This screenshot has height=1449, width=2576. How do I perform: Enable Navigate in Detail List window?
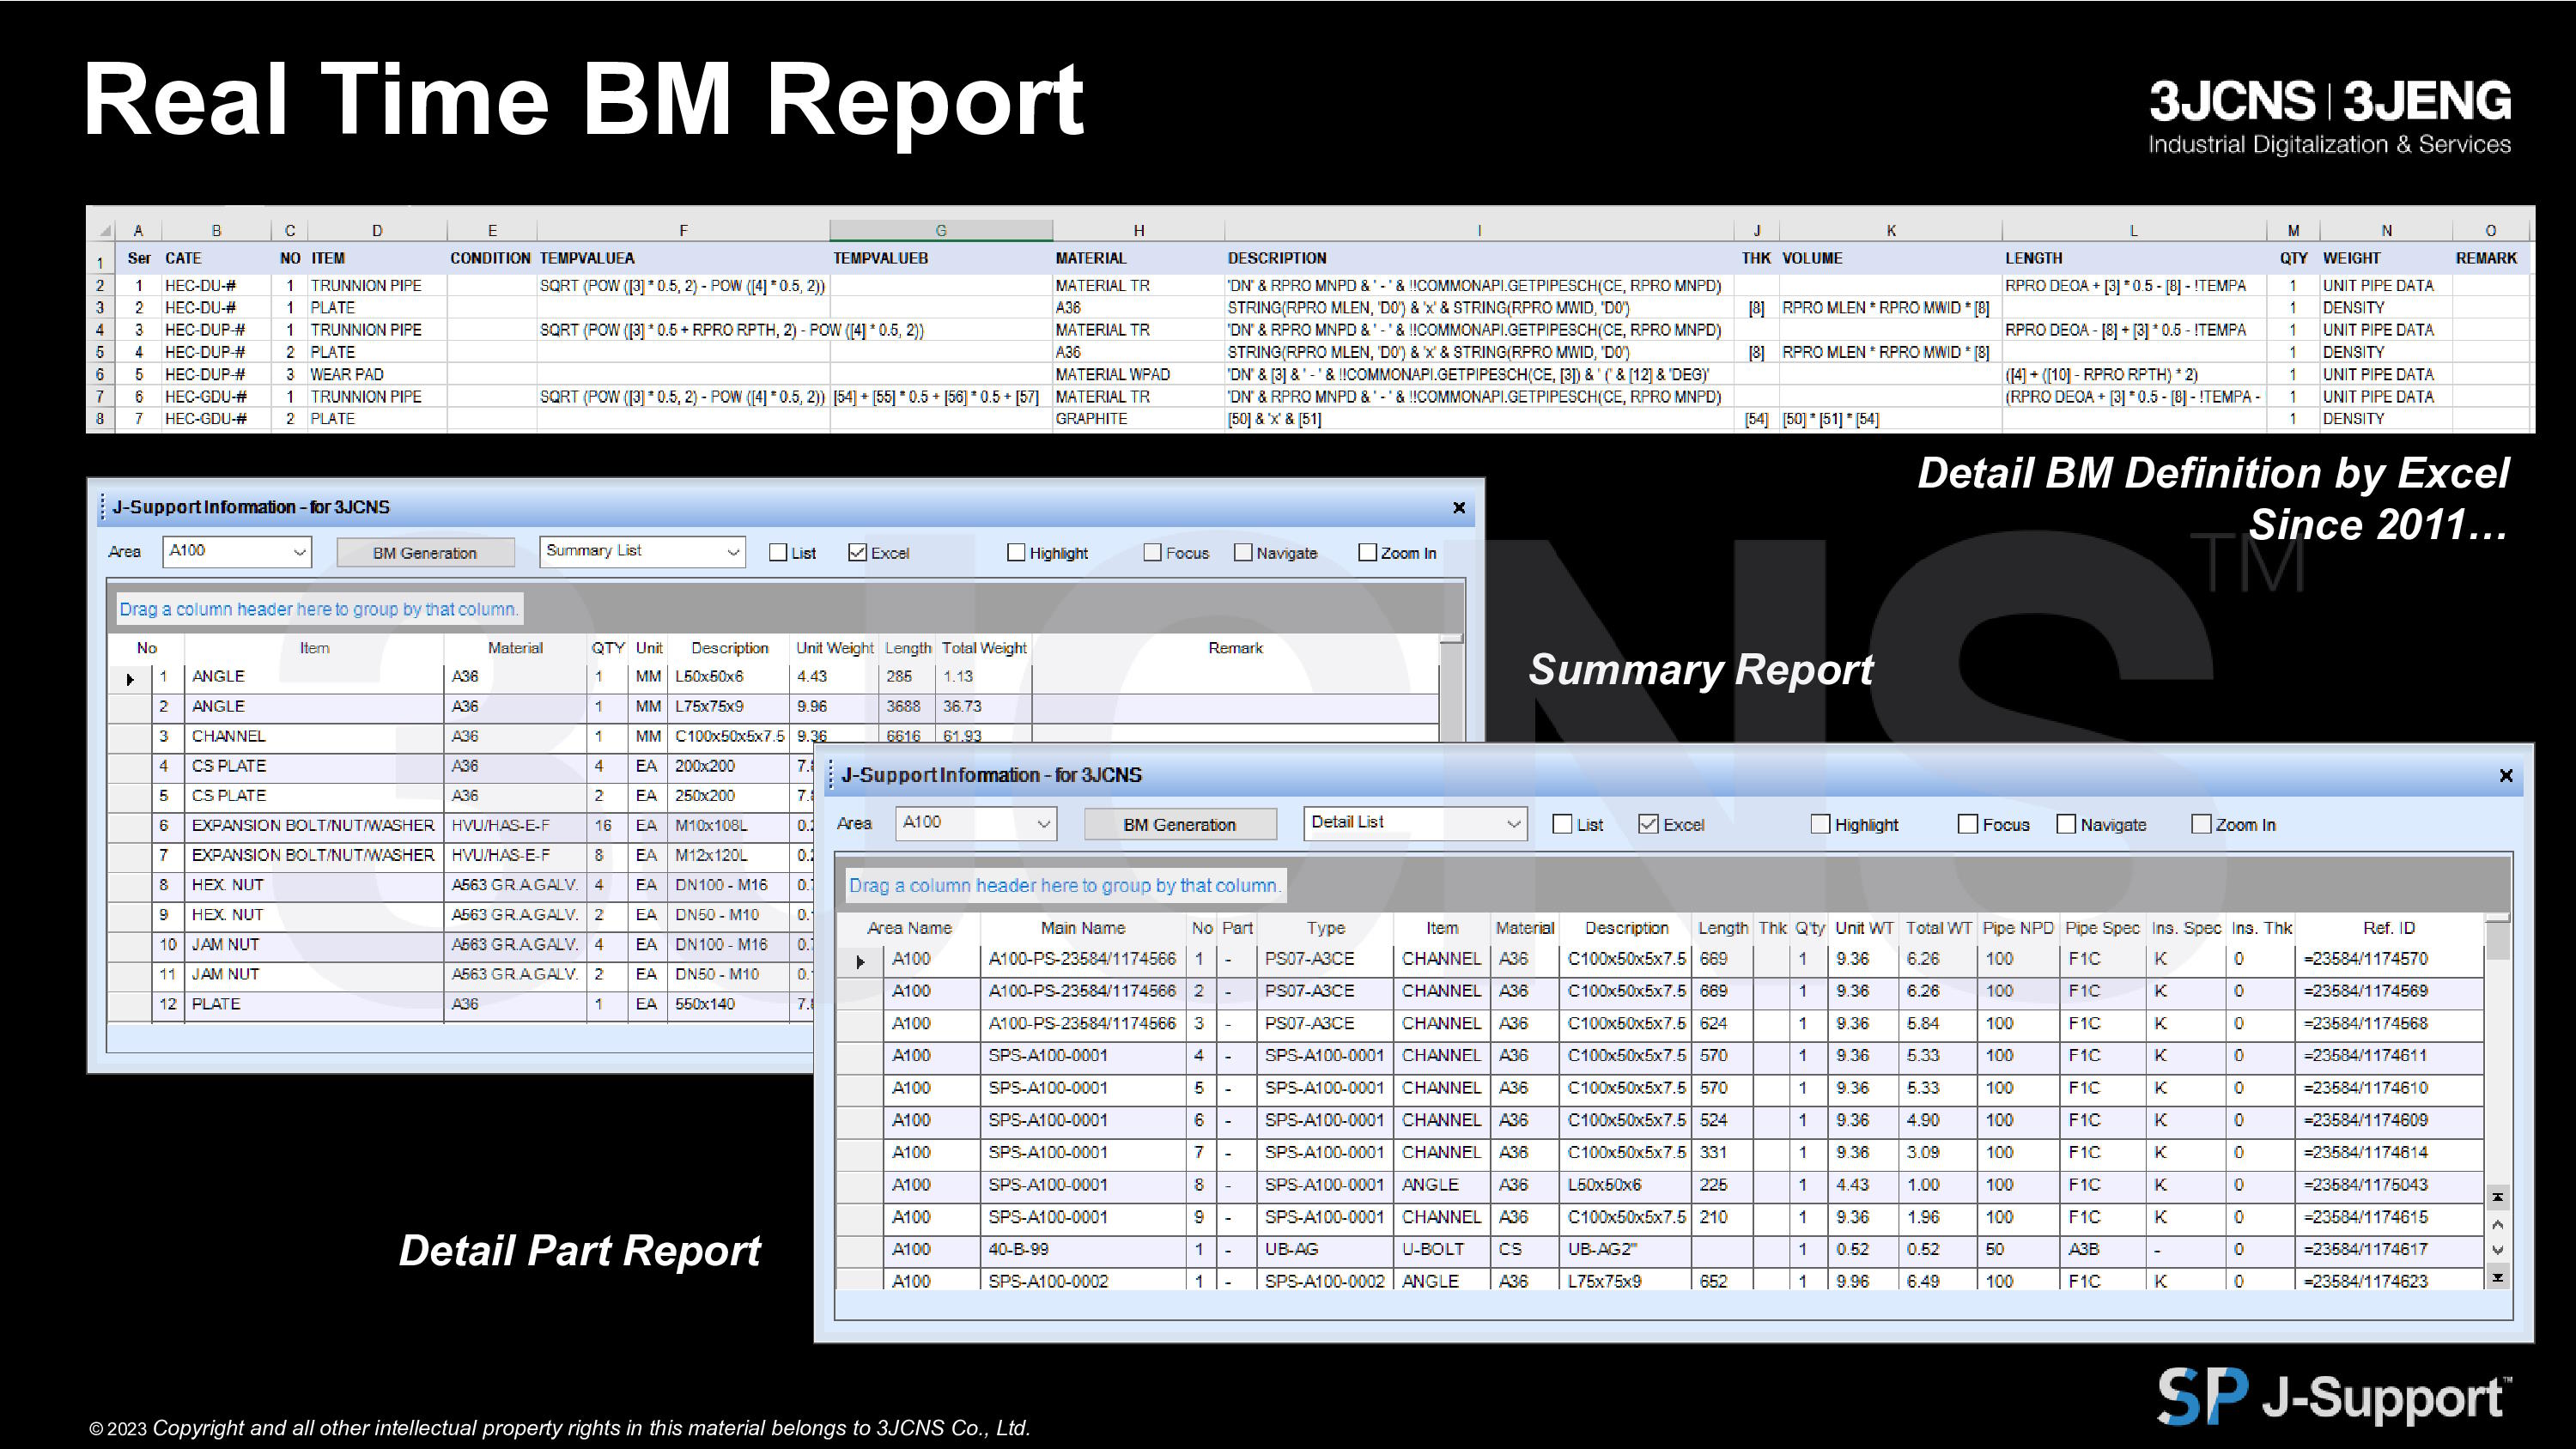tap(2066, 824)
